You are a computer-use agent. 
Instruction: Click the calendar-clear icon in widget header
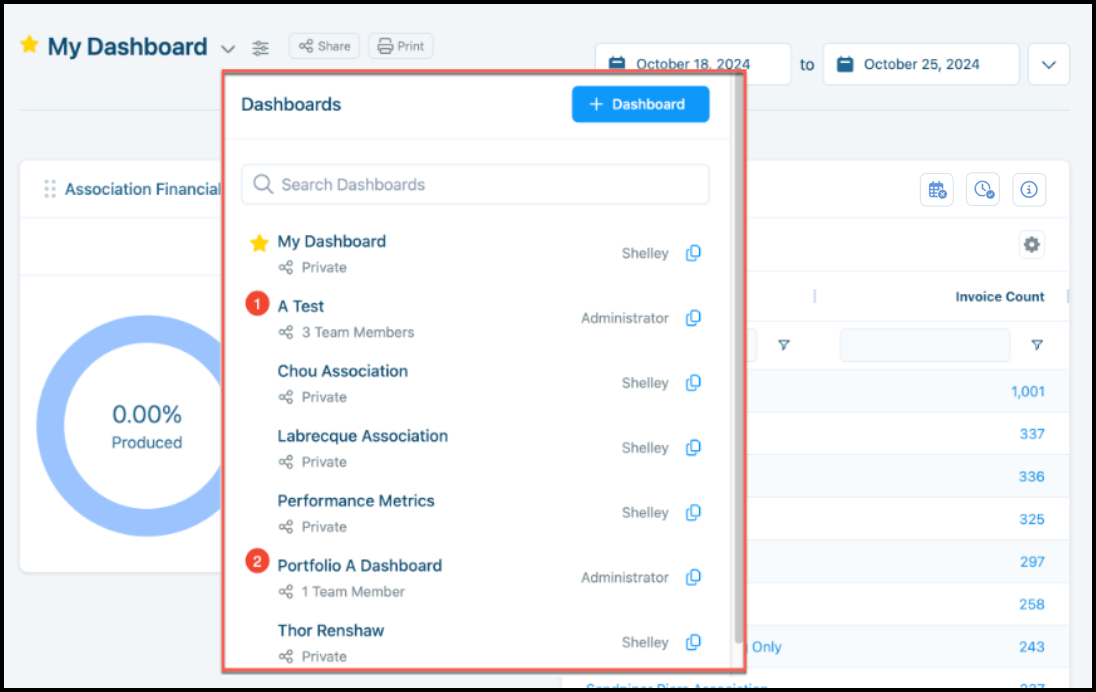click(937, 189)
